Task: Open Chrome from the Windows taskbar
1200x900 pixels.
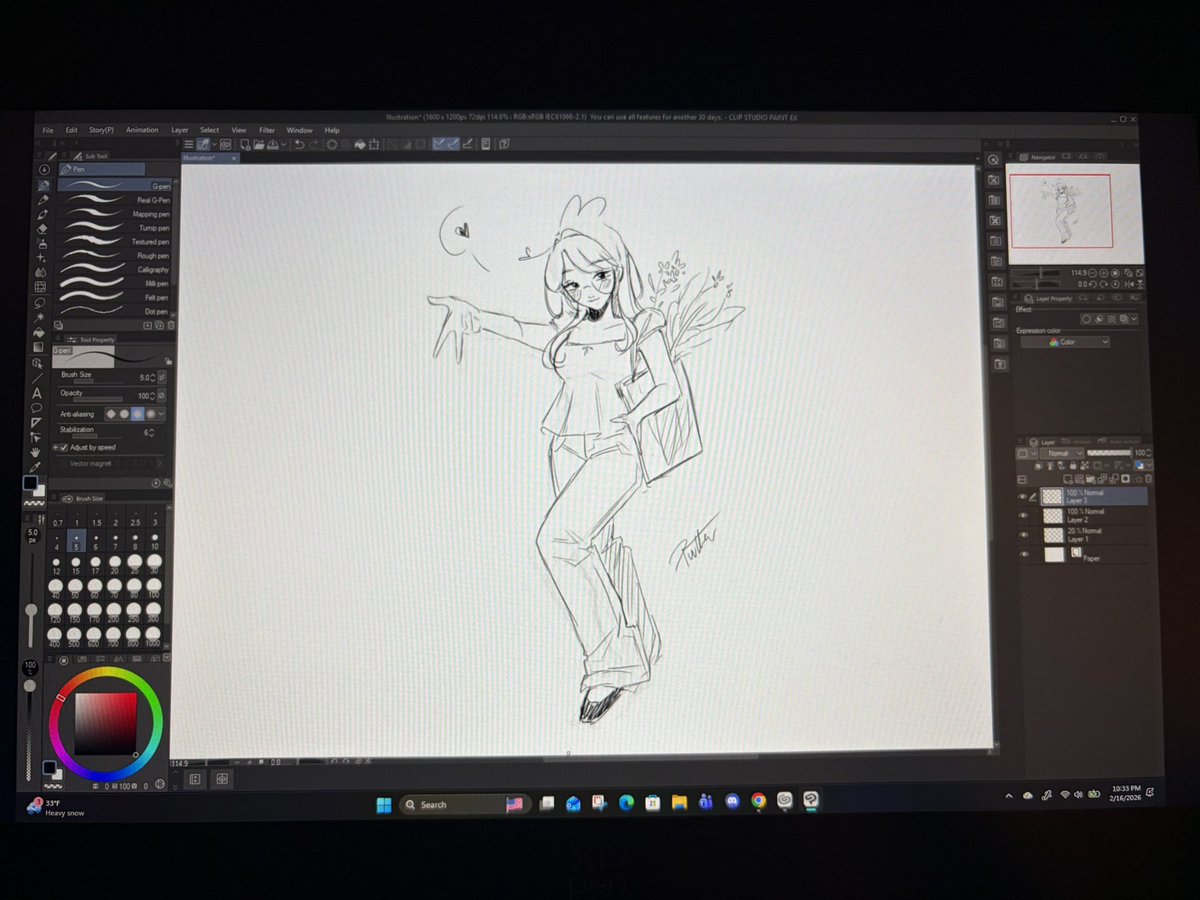Action: point(758,801)
